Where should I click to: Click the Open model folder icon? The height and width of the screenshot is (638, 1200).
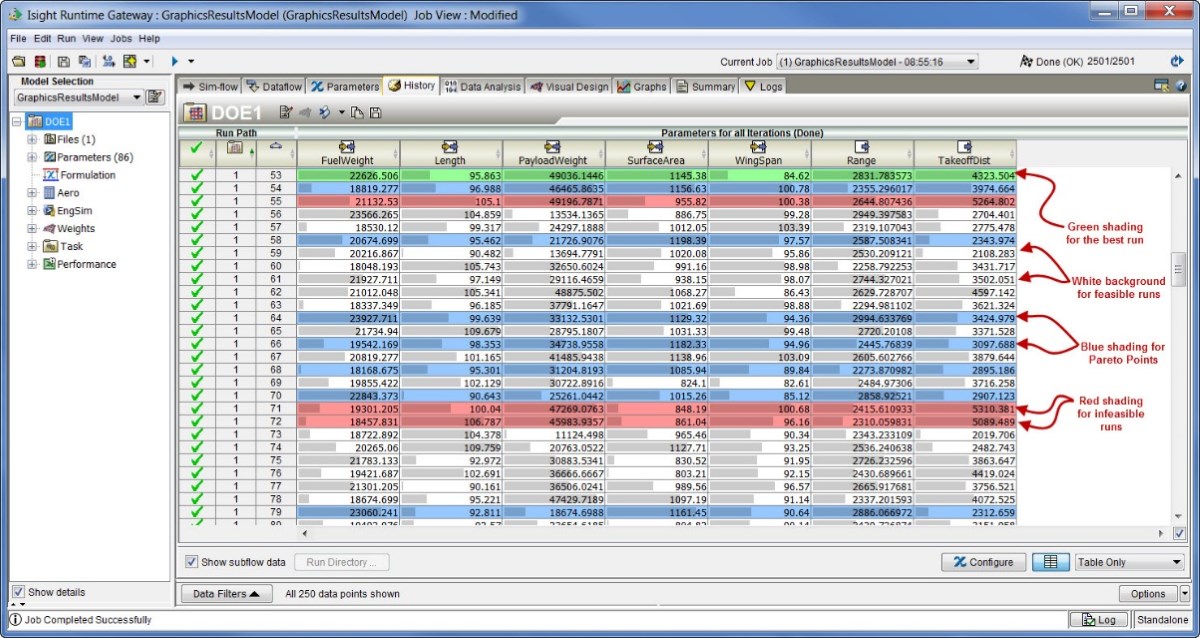coord(18,61)
